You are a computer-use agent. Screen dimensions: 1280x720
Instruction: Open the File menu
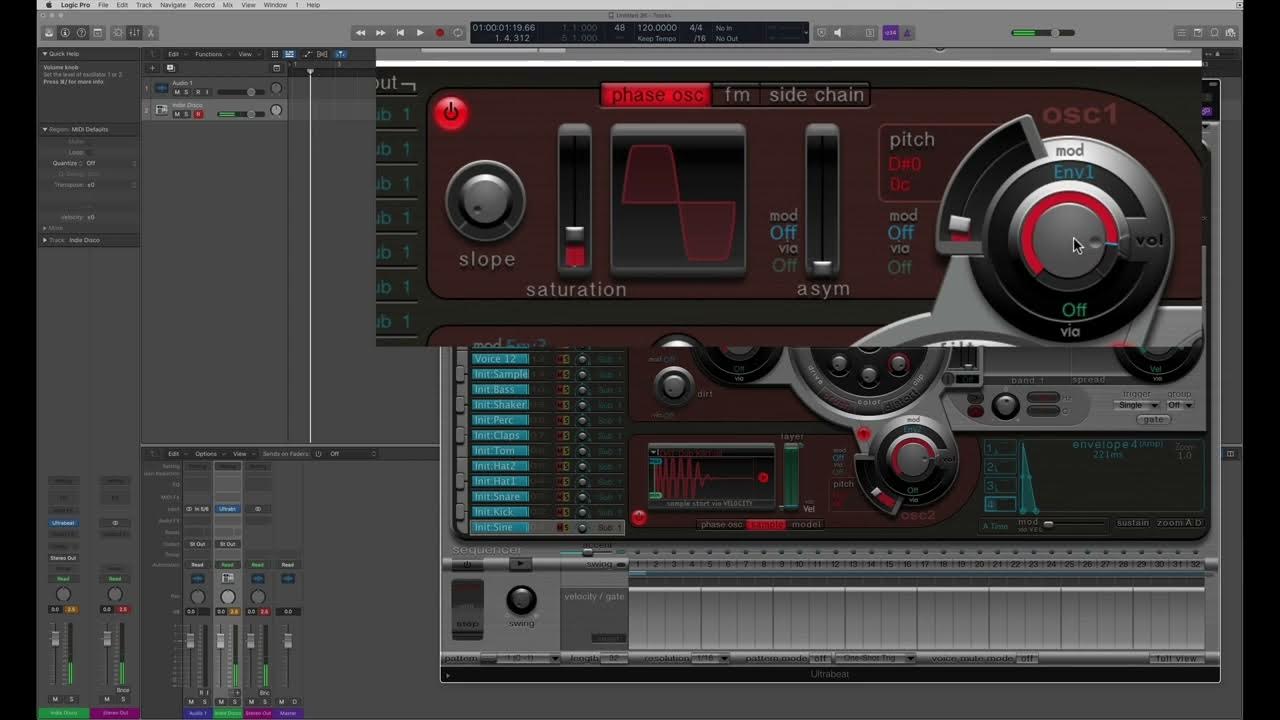103,5
